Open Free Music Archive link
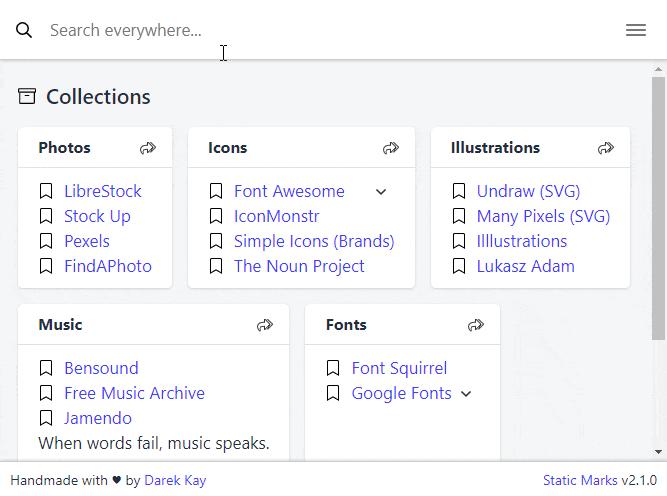This screenshot has height=496, width=667. [134, 393]
